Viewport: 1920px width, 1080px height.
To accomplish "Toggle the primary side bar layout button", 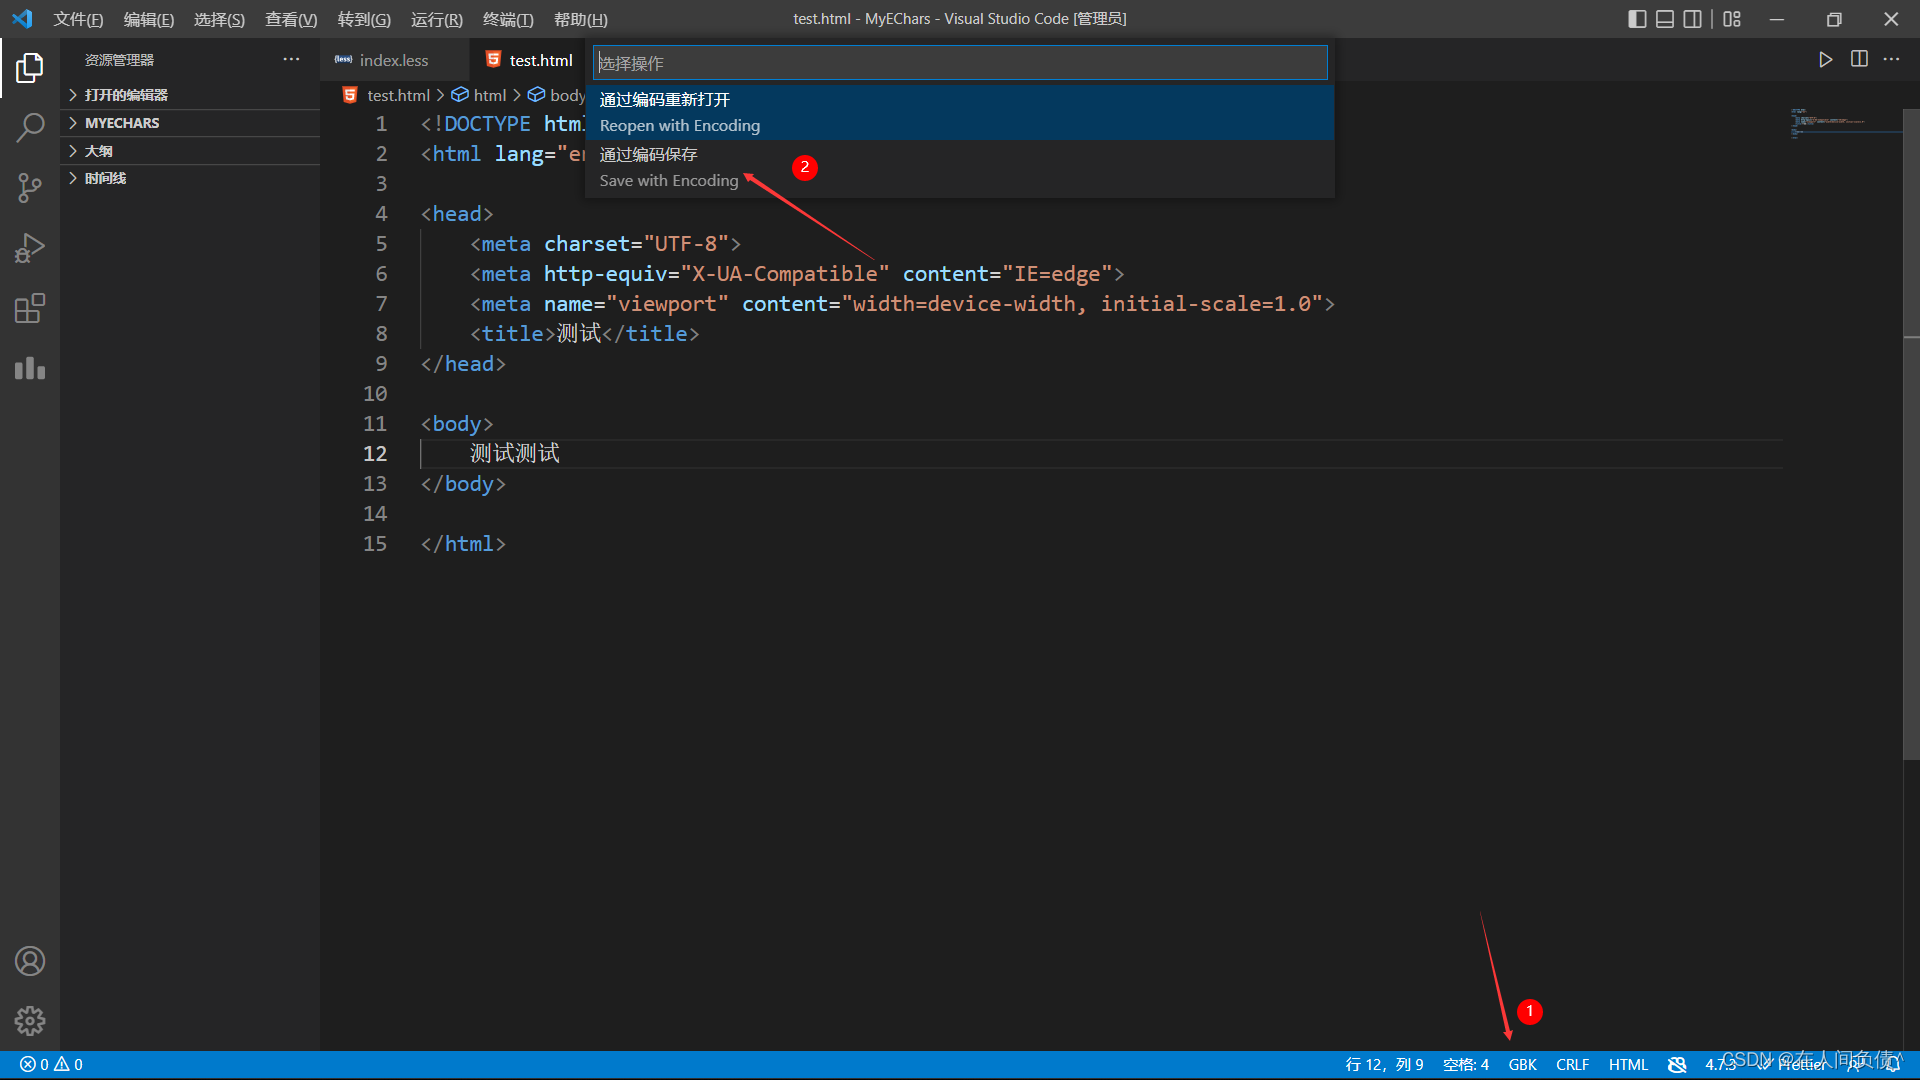I will click(1637, 19).
